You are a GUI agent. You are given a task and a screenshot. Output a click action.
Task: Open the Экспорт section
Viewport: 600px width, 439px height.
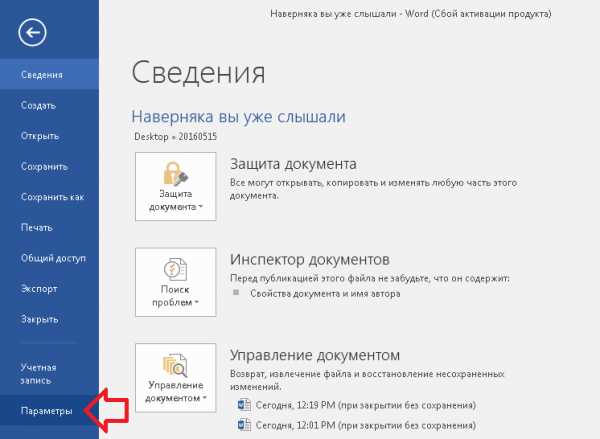click(49, 289)
